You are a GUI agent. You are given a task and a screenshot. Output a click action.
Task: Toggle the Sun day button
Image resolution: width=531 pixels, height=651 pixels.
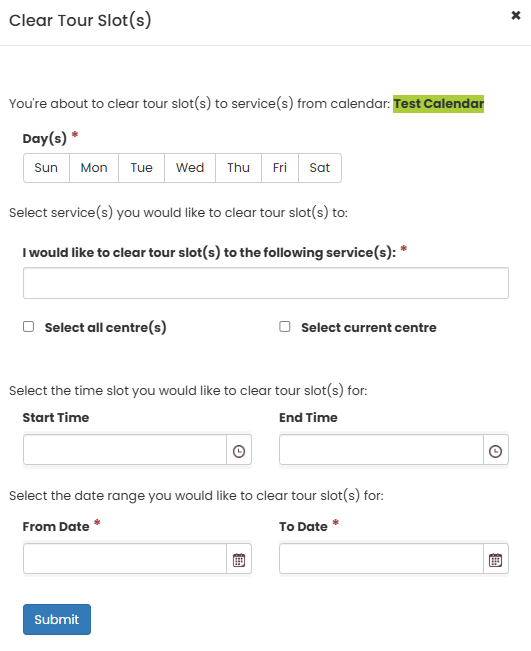pos(46,168)
